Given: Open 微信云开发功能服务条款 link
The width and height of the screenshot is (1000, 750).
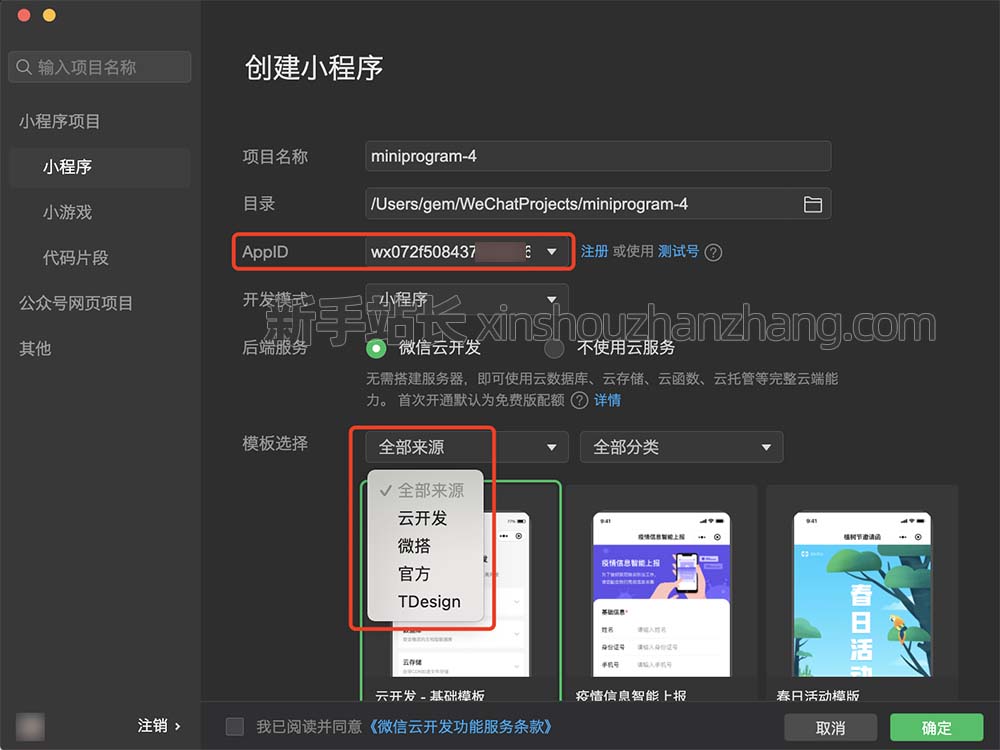Looking at the screenshot, I should (460, 726).
